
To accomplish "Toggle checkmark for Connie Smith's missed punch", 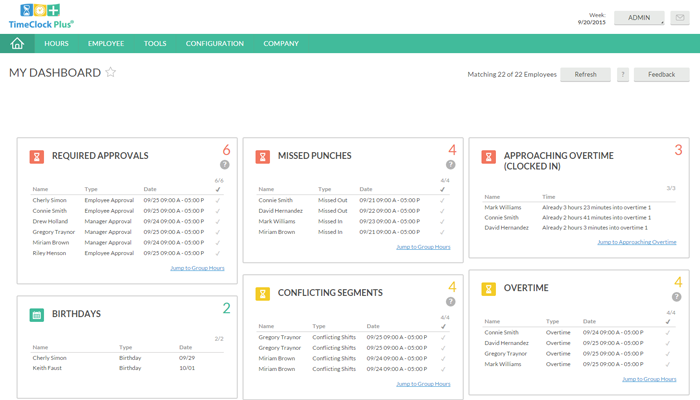I will pos(444,199).
